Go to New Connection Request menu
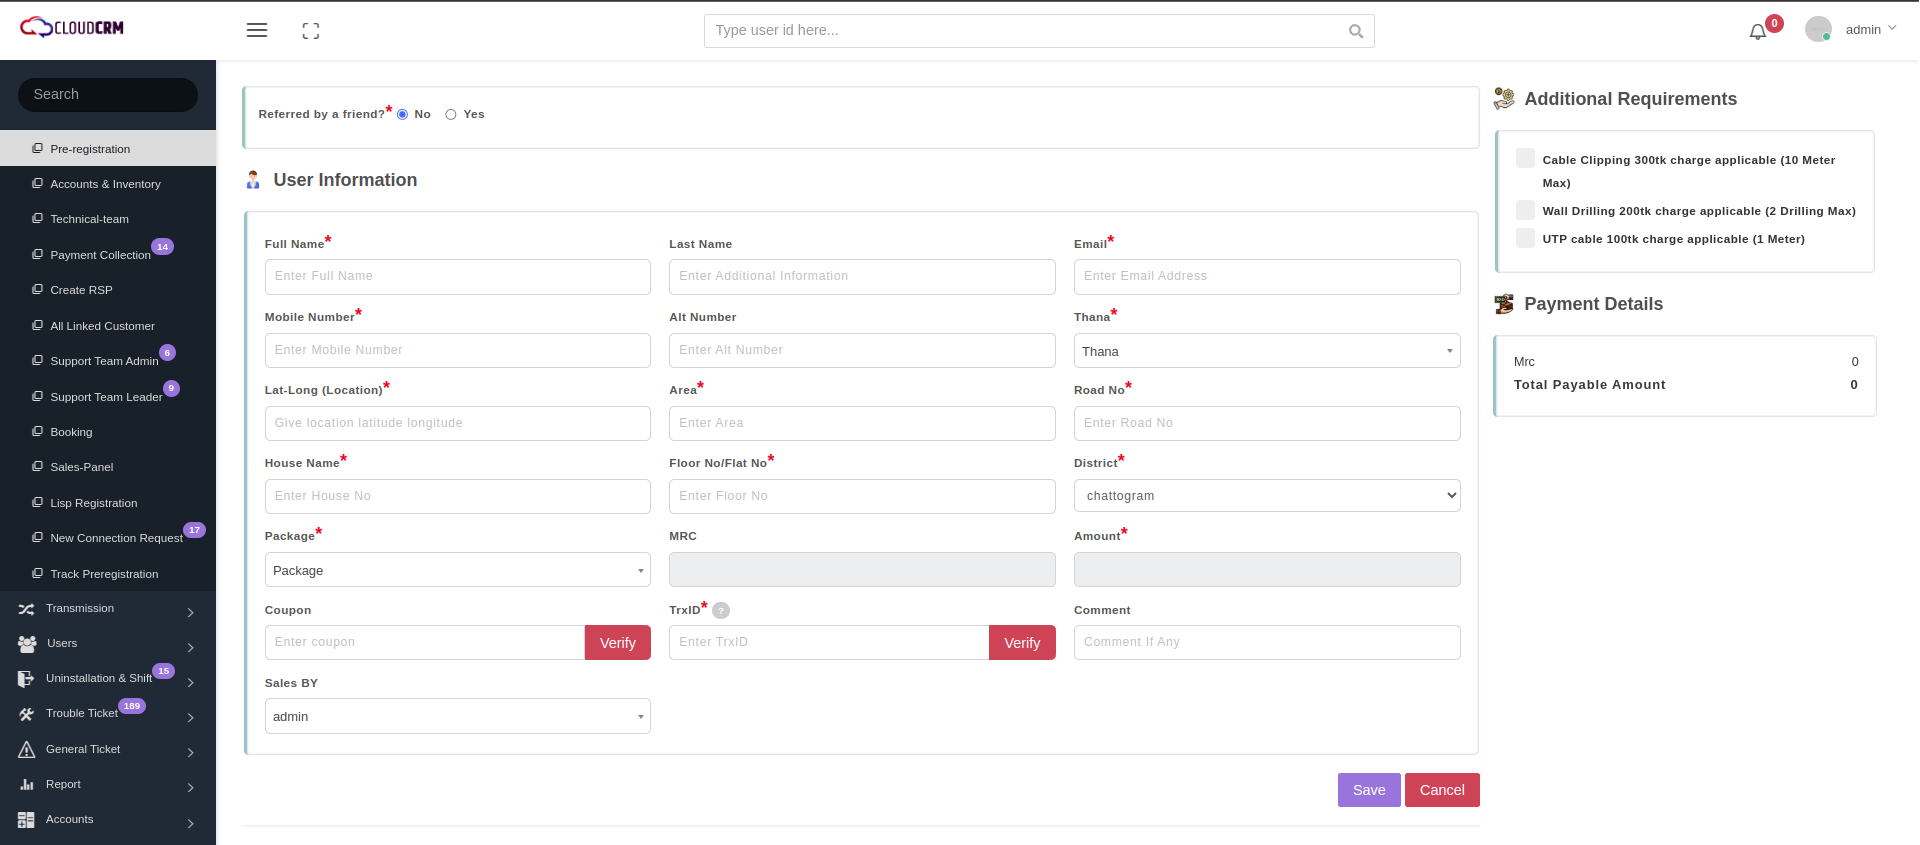The image size is (1920, 845). click(x=116, y=538)
